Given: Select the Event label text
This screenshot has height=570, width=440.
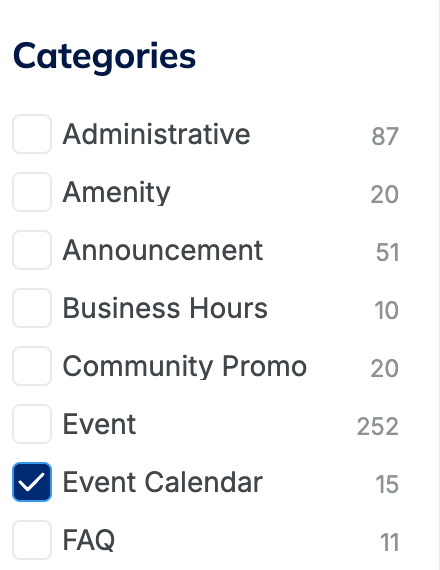Looking at the screenshot, I should click(99, 424).
